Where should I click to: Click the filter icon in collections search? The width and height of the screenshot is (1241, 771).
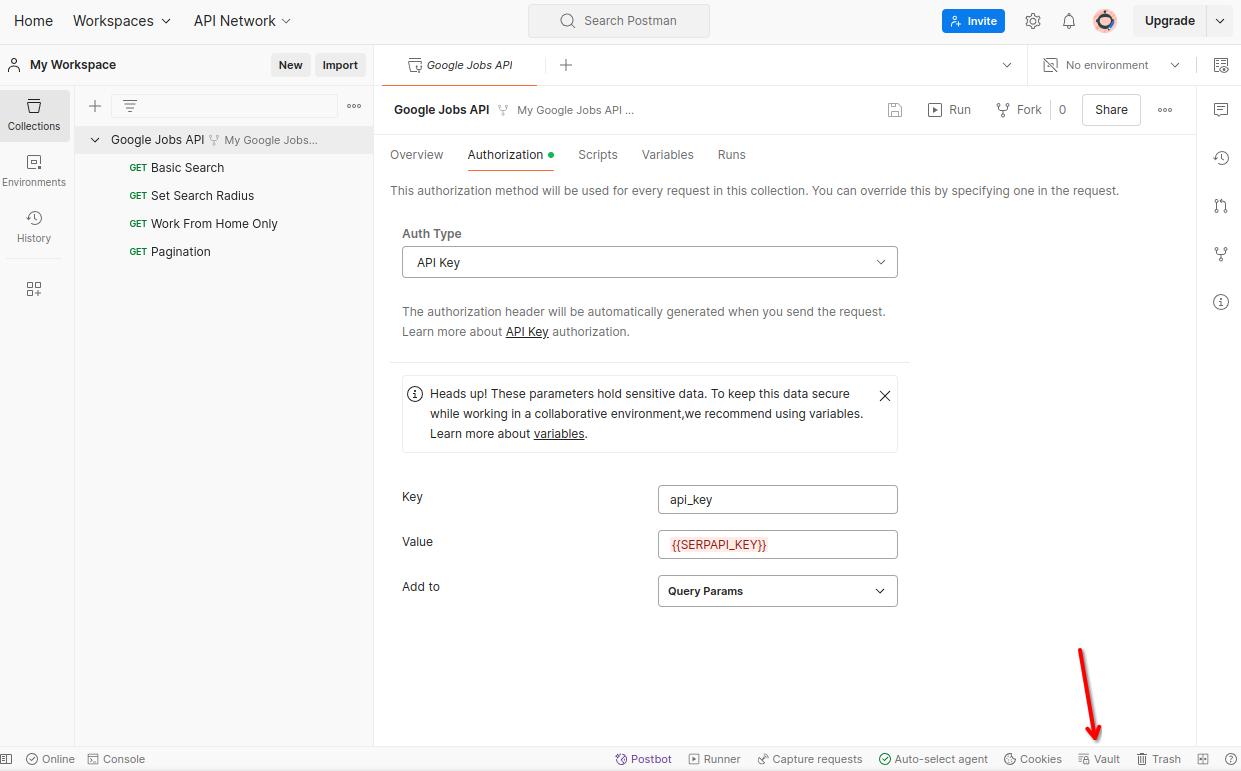coord(130,106)
